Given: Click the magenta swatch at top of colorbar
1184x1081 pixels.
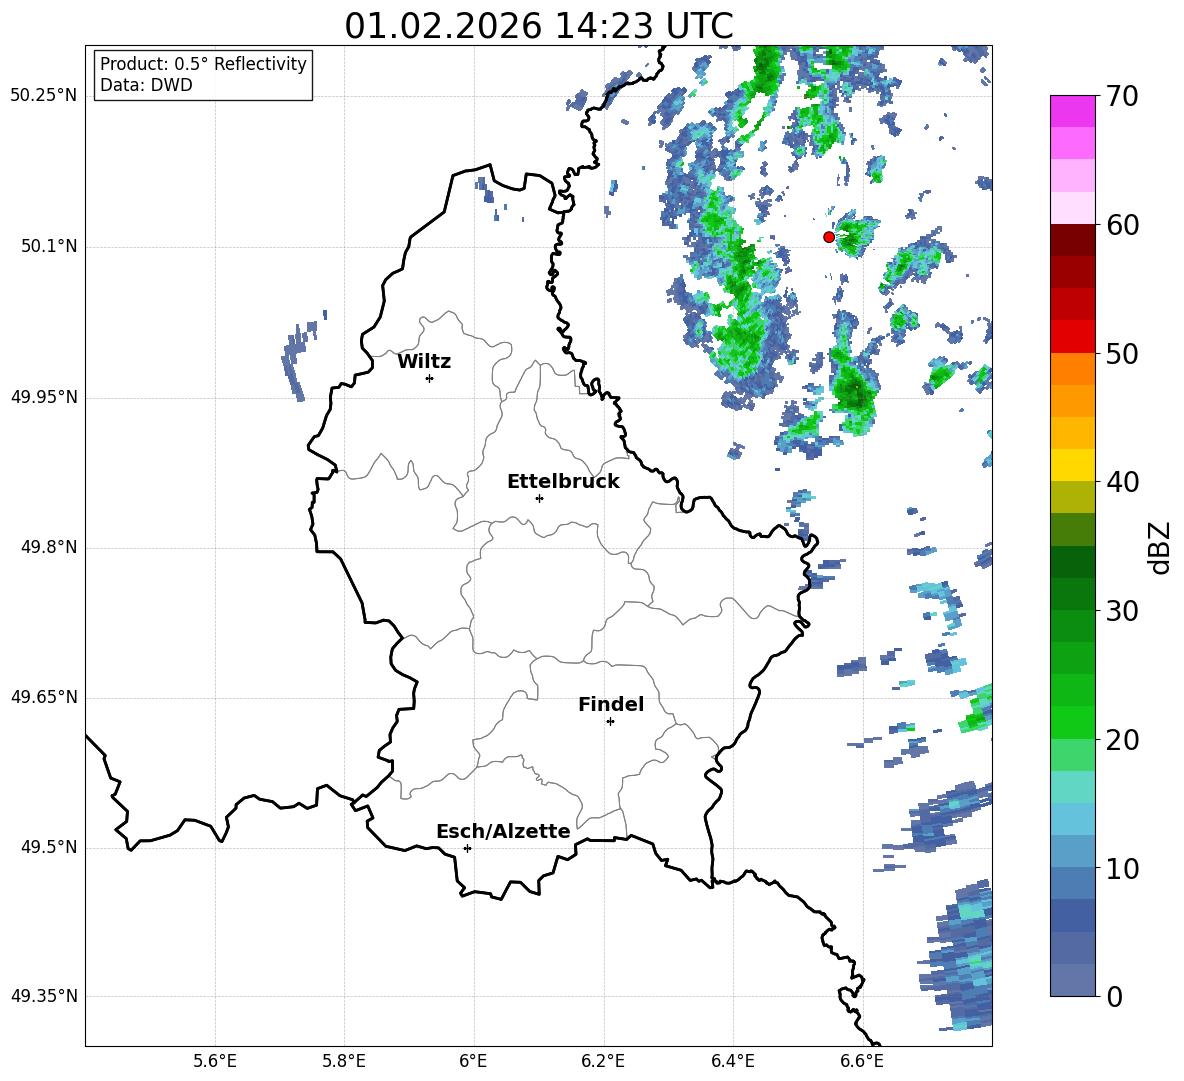Looking at the screenshot, I should tap(1072, 111).
